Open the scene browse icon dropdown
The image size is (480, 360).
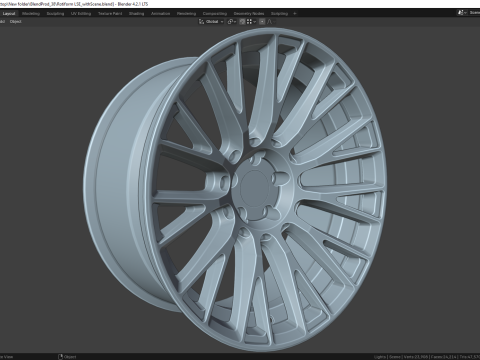462,13
